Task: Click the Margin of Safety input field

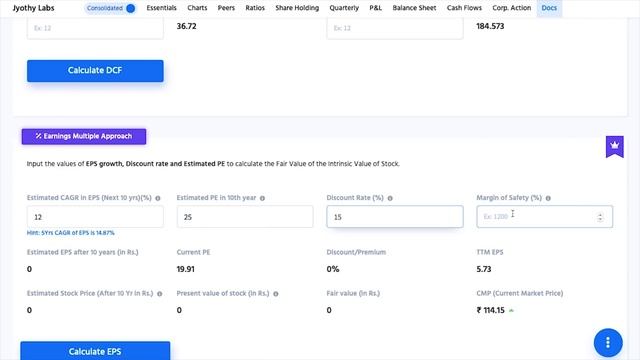Action: pos(544,217)
